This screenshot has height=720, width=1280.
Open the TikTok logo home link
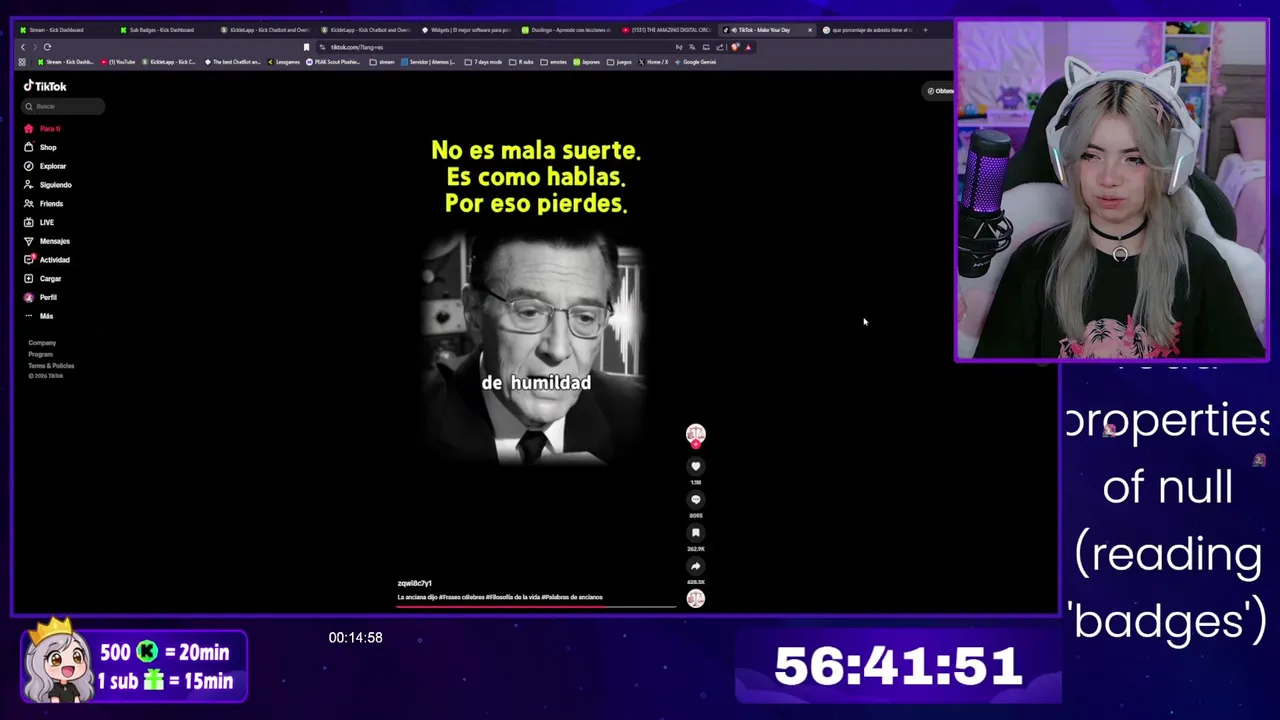(x=45, y=86)
